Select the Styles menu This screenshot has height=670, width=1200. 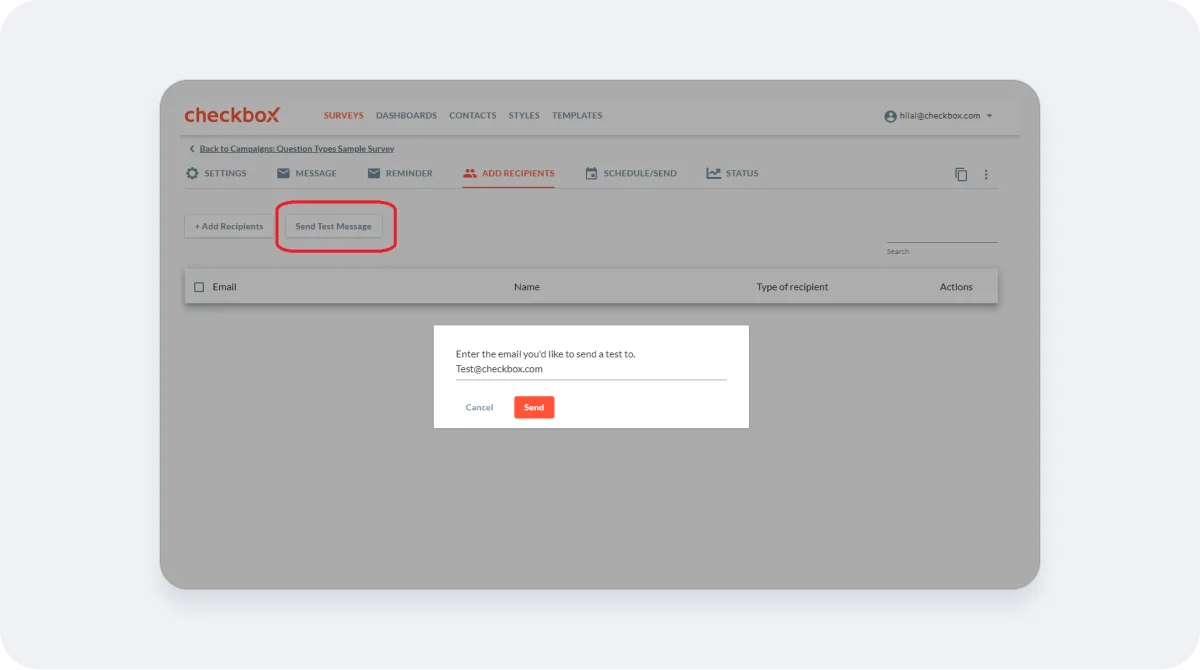coord(524,116)
